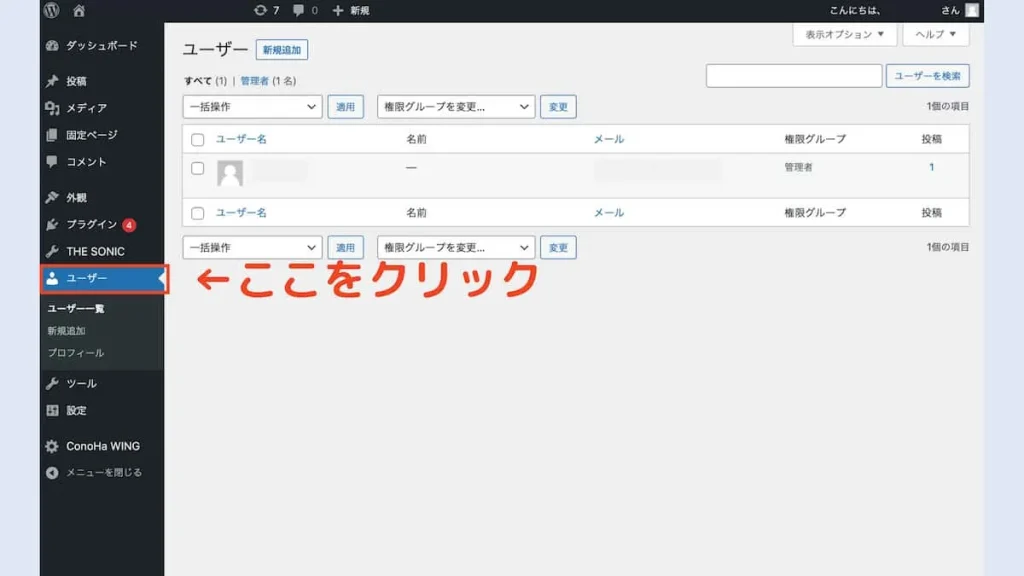Tick select-all checkbox in table header
Screen dimensions: 1024x576
click(197, 139)
